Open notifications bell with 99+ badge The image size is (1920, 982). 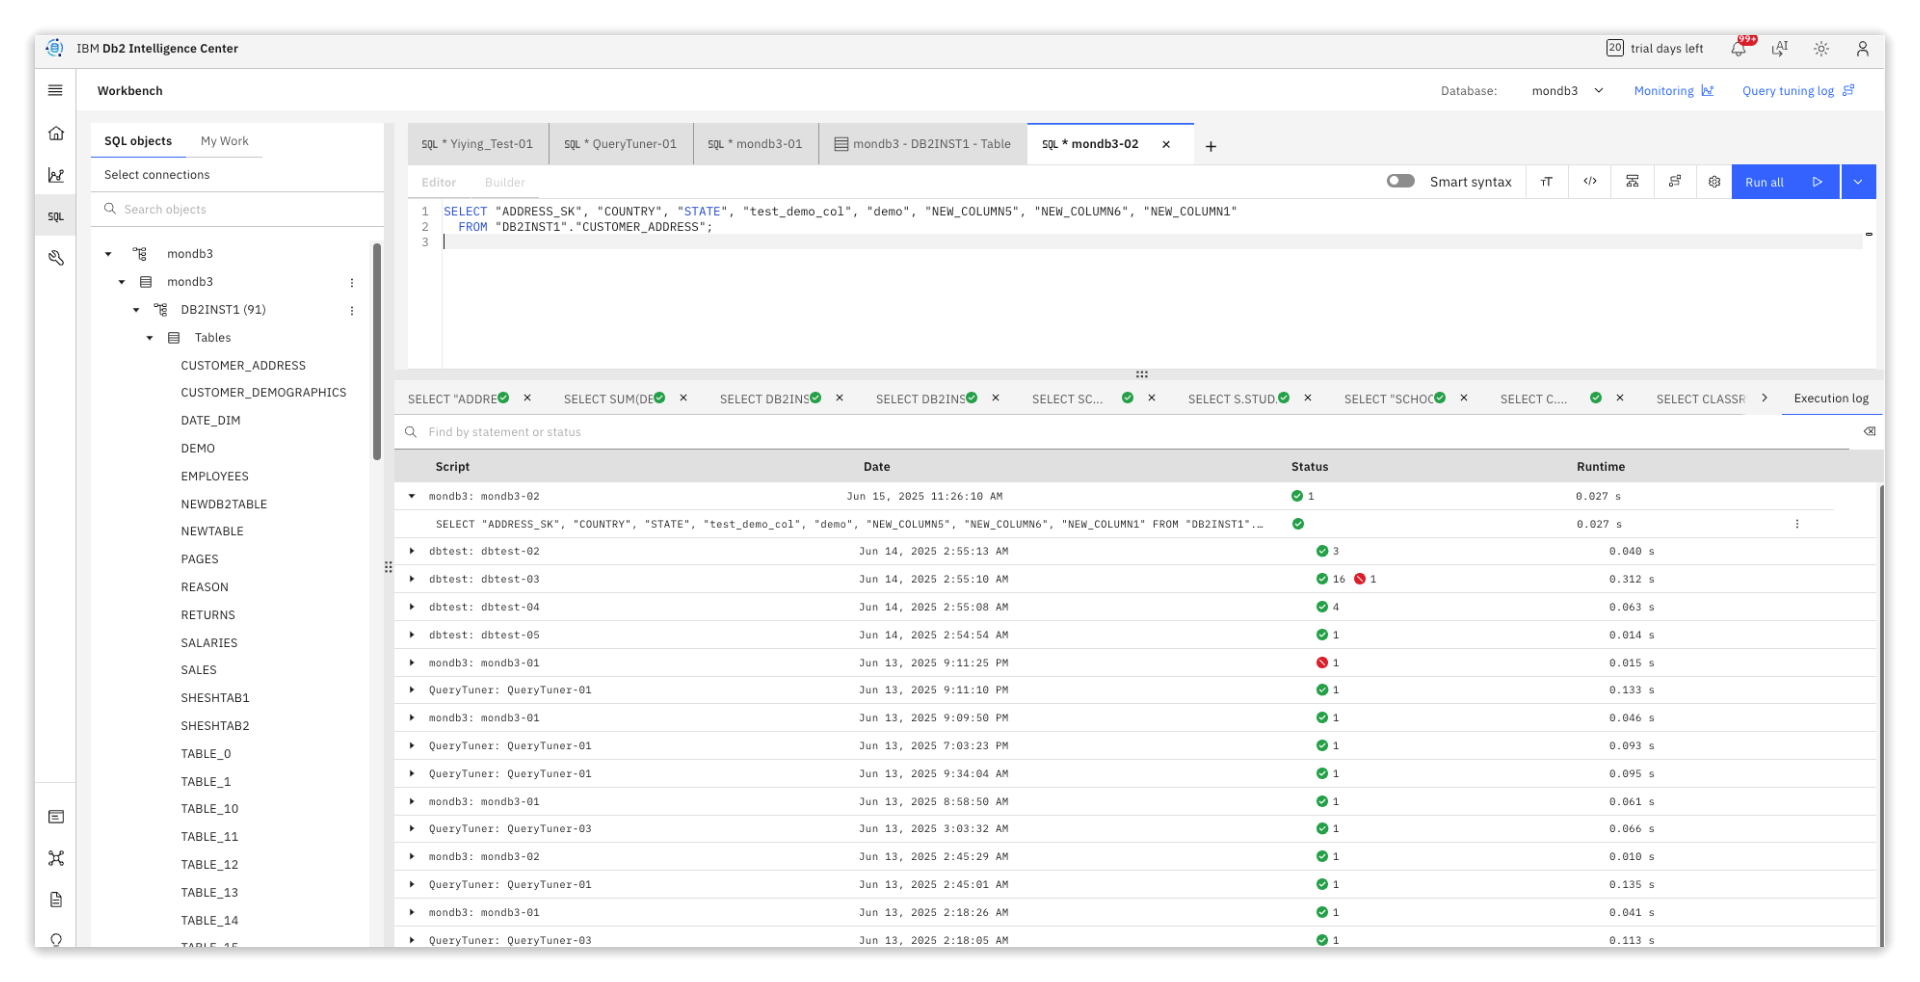coord(1739,48)
